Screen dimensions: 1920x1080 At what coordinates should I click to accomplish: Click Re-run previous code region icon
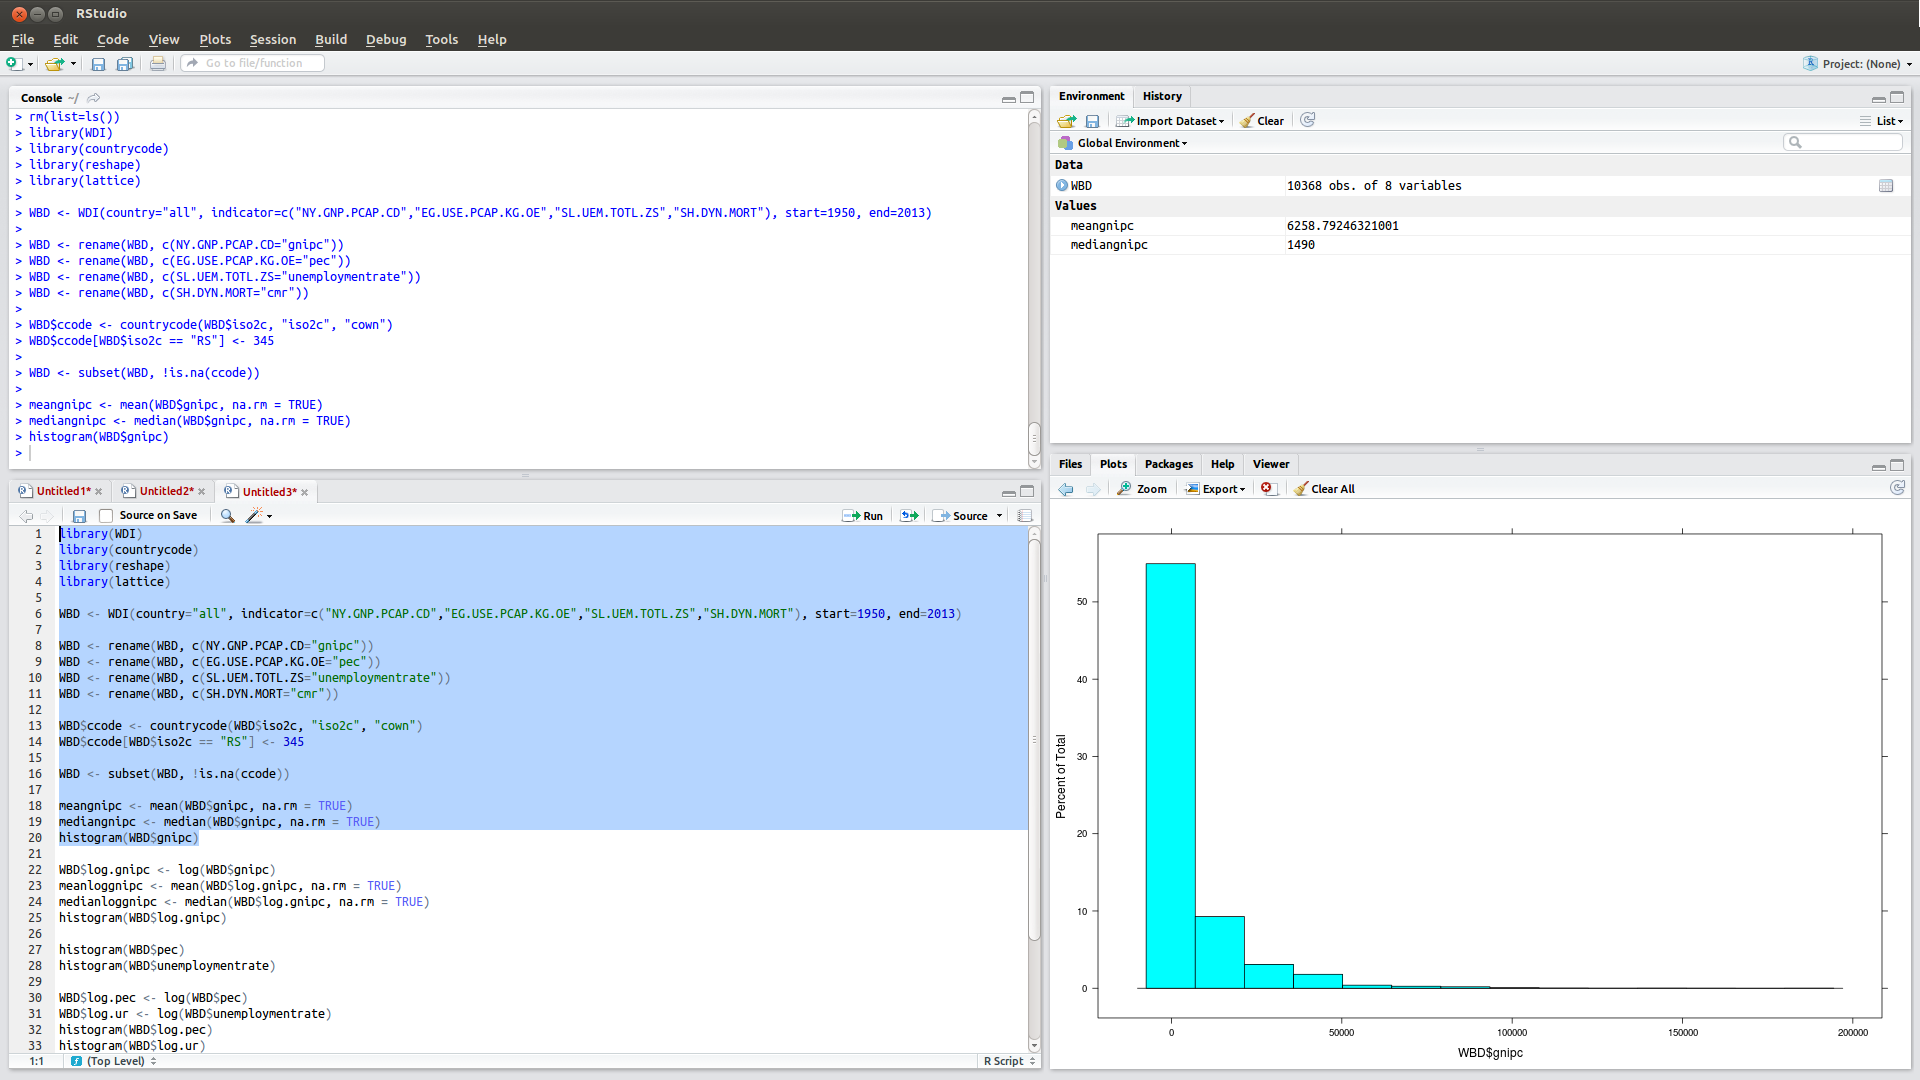point(909,516)
